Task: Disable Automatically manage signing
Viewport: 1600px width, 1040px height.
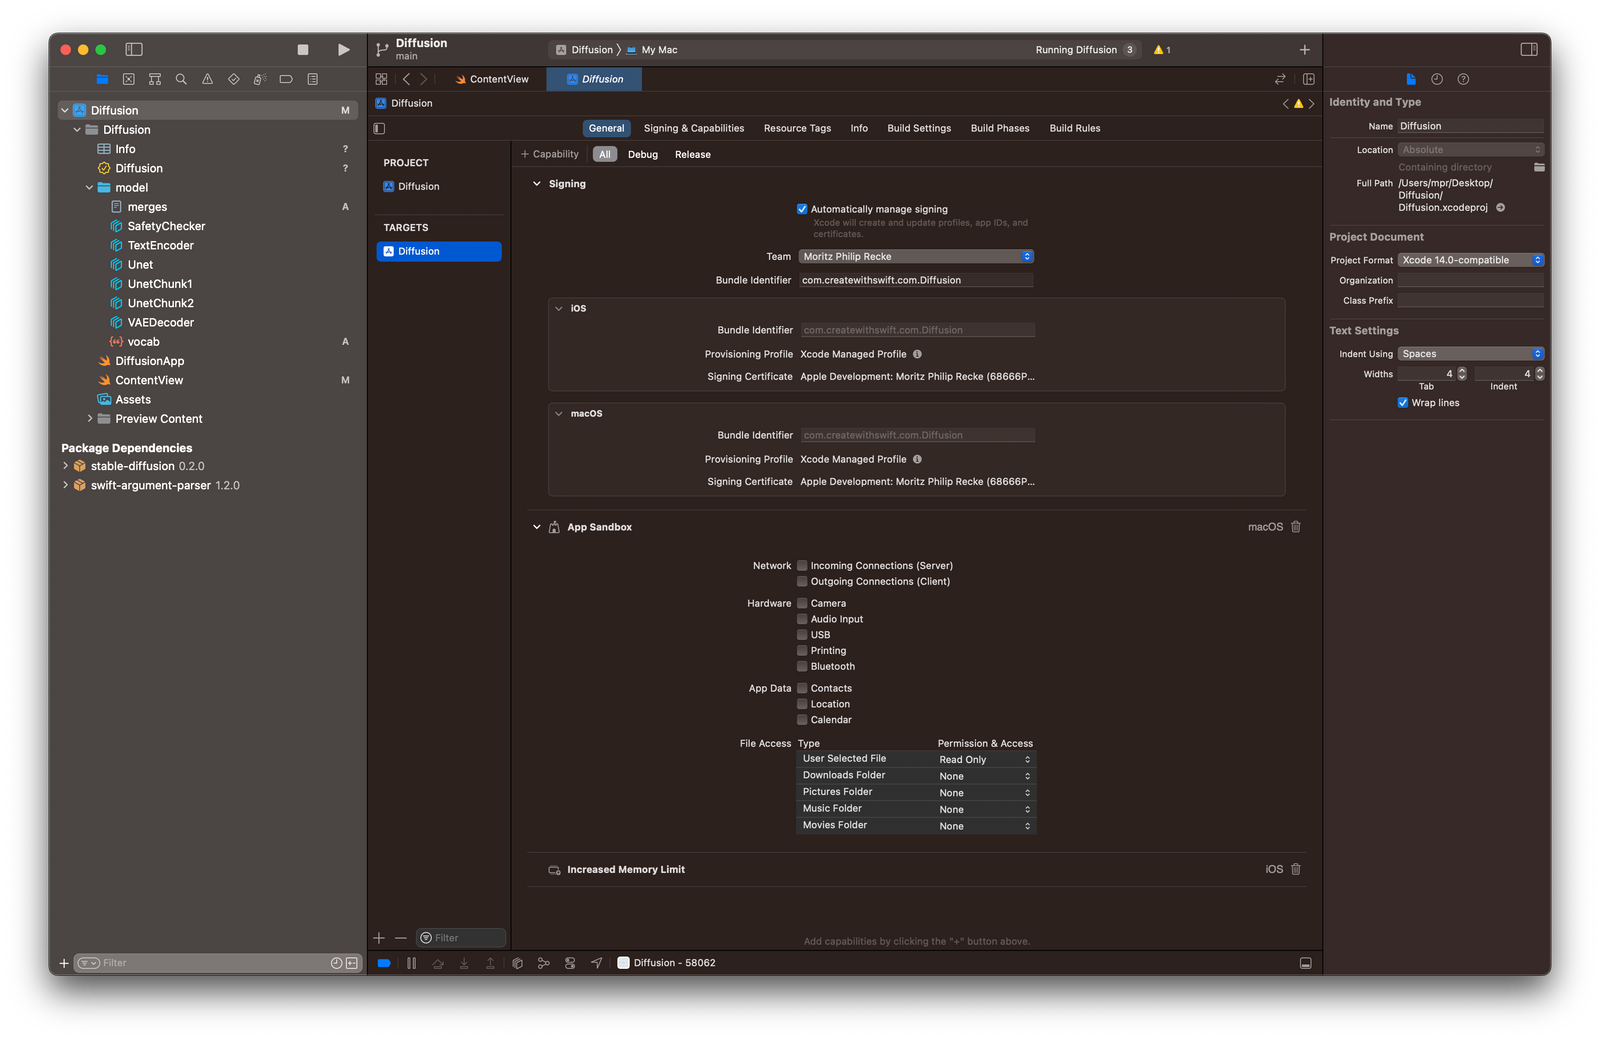Action: (x=802, y=209)
